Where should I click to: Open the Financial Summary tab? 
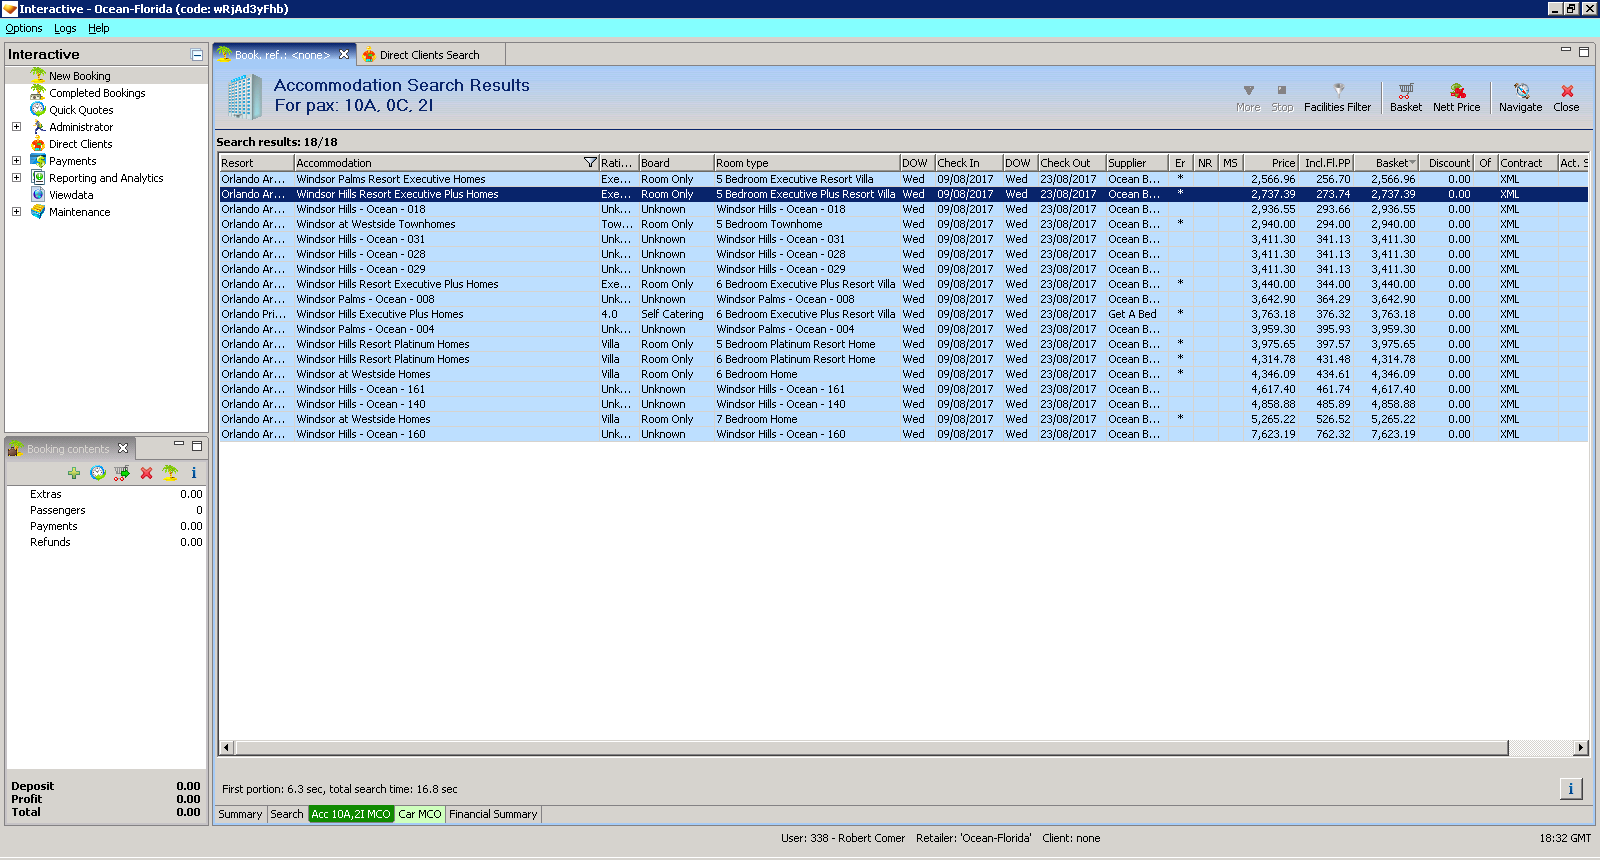click(x=493, y=814)
